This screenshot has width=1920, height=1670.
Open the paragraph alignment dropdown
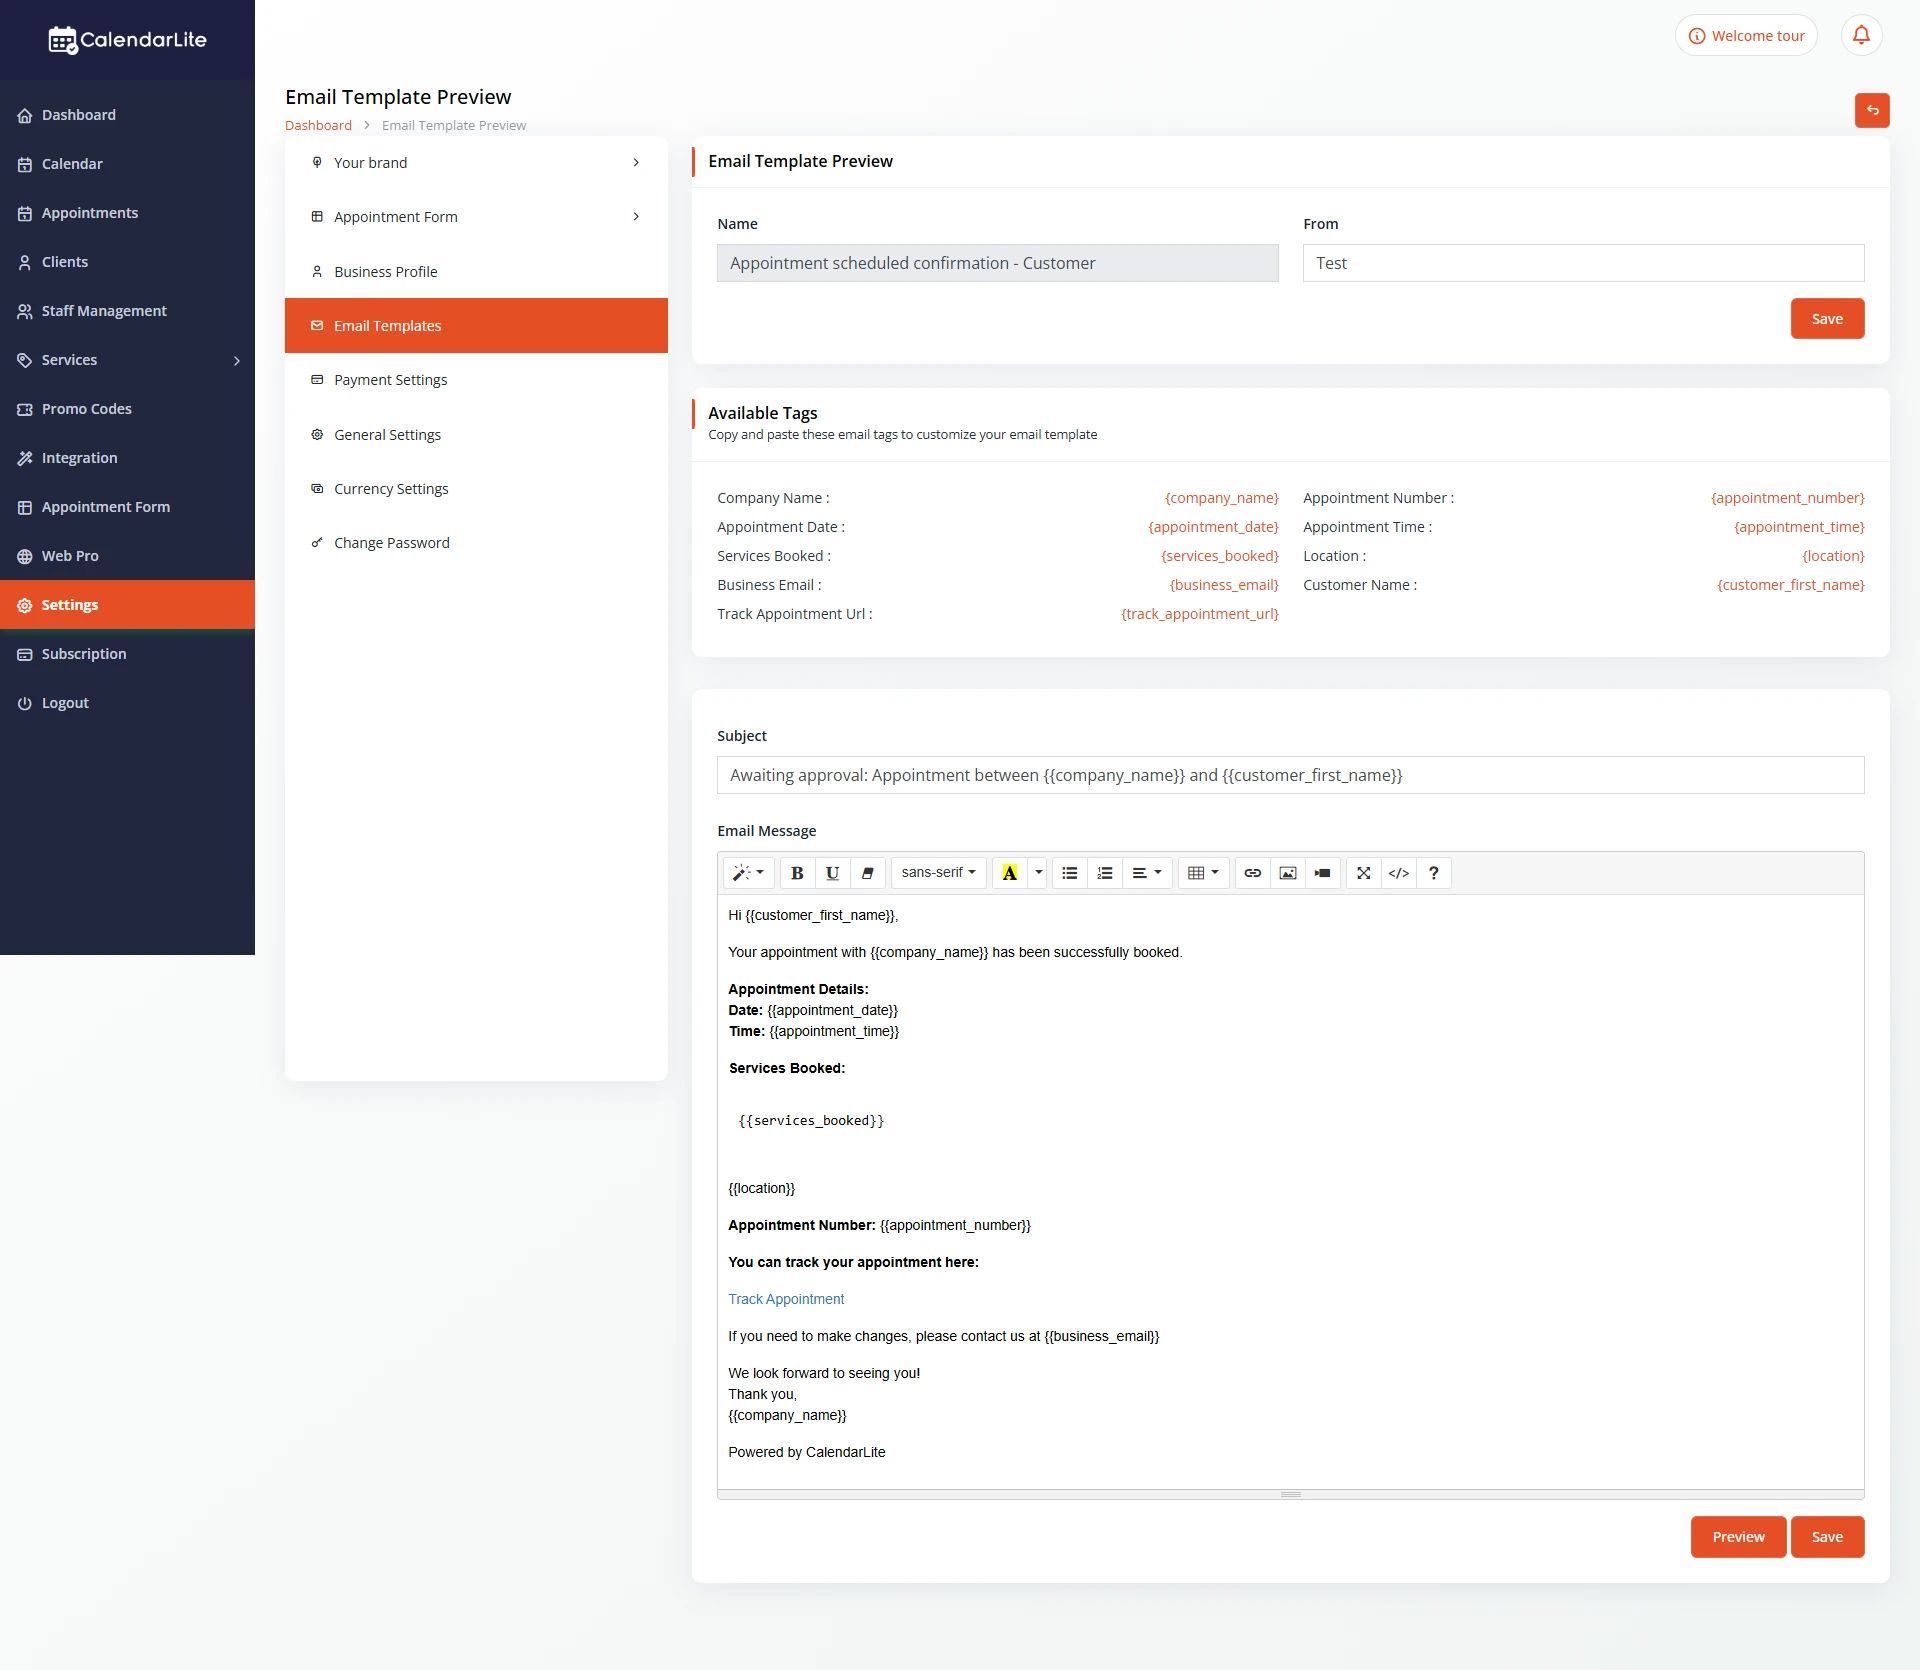pos(1147,873)
